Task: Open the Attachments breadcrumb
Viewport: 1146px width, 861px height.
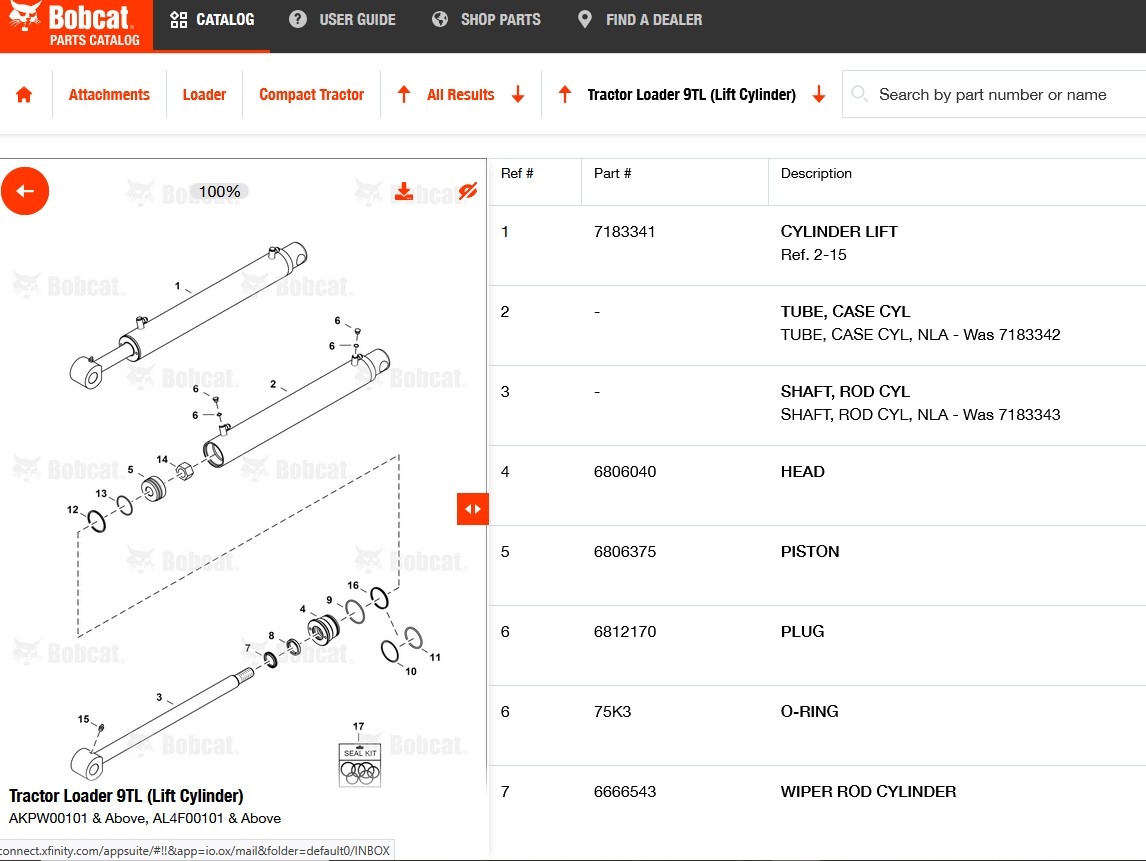Action: click(x=109, y=94)
